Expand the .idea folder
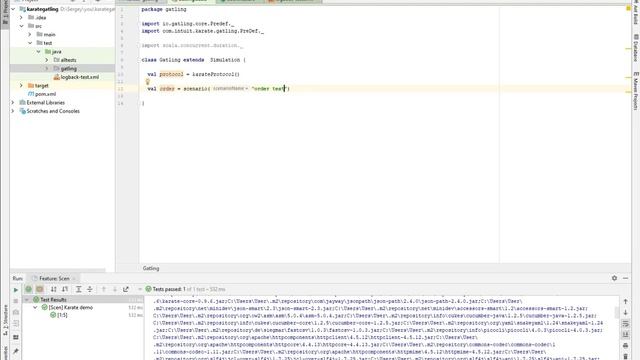This screenshot has width=640, height=360. pyautogui.click(x=22, y=18)
